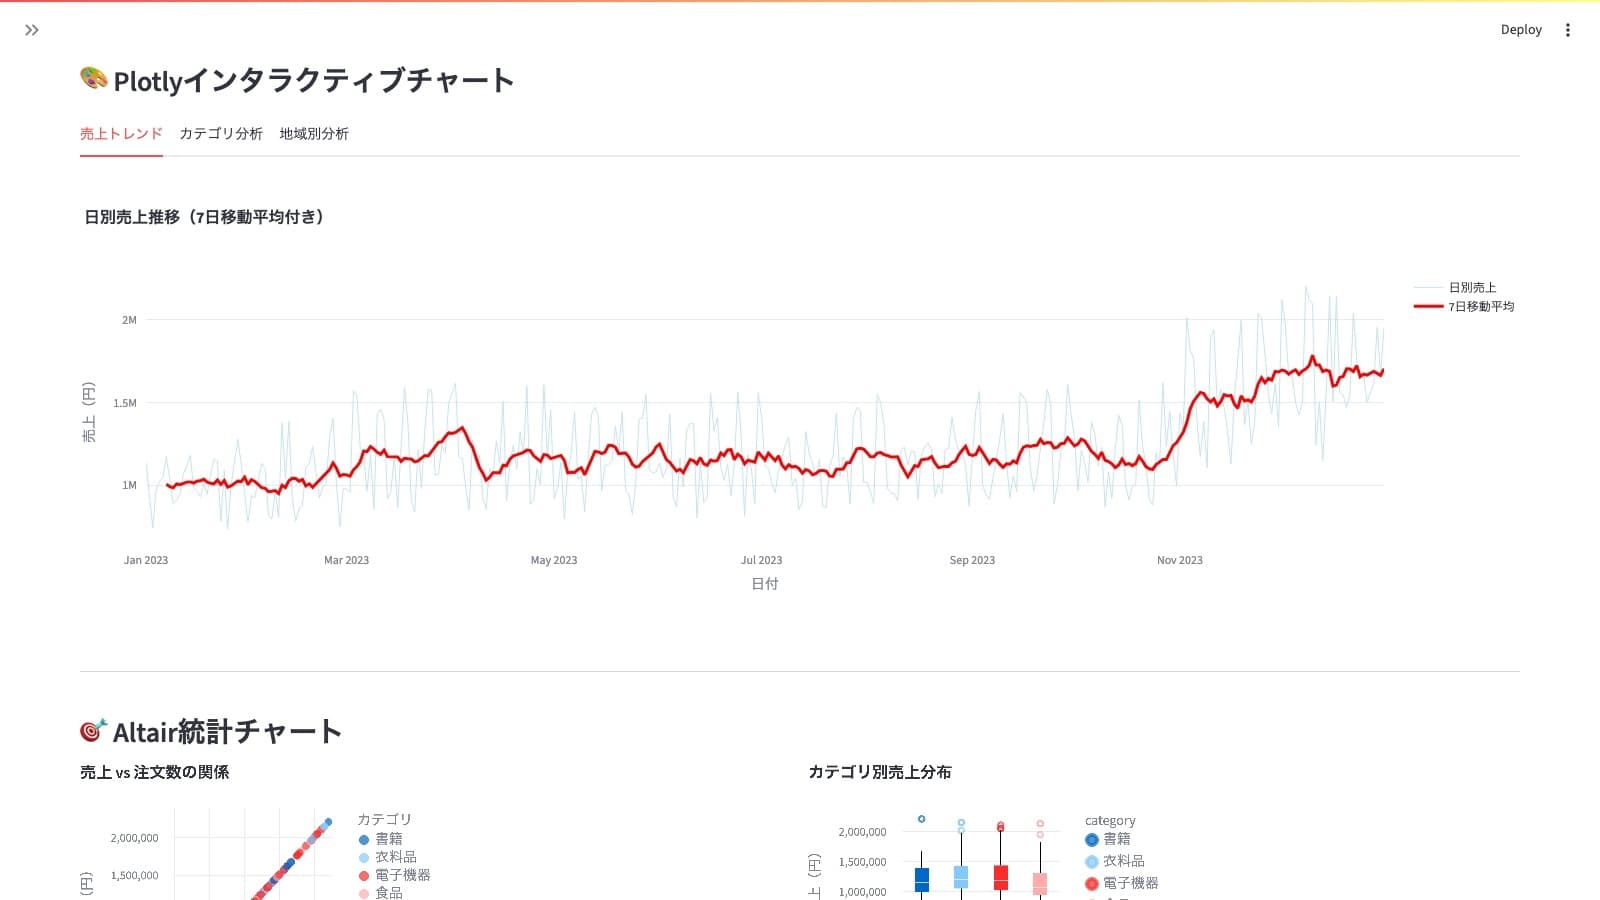Click the 書籍 circle in the category legend

[1092, 840]
